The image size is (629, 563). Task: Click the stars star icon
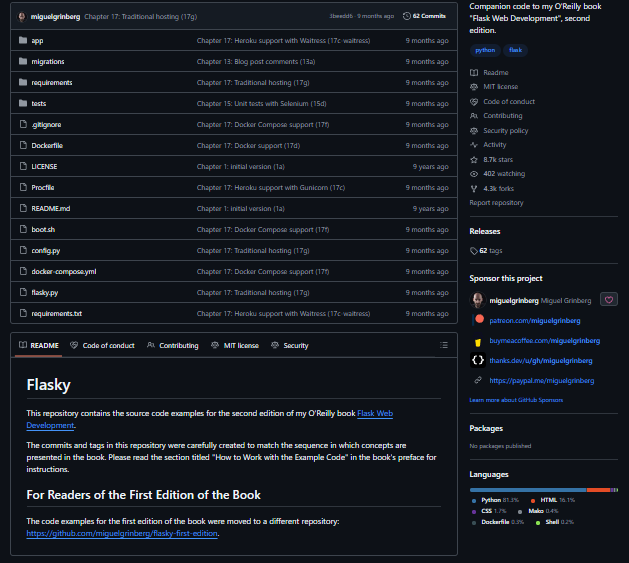(474, 160)
